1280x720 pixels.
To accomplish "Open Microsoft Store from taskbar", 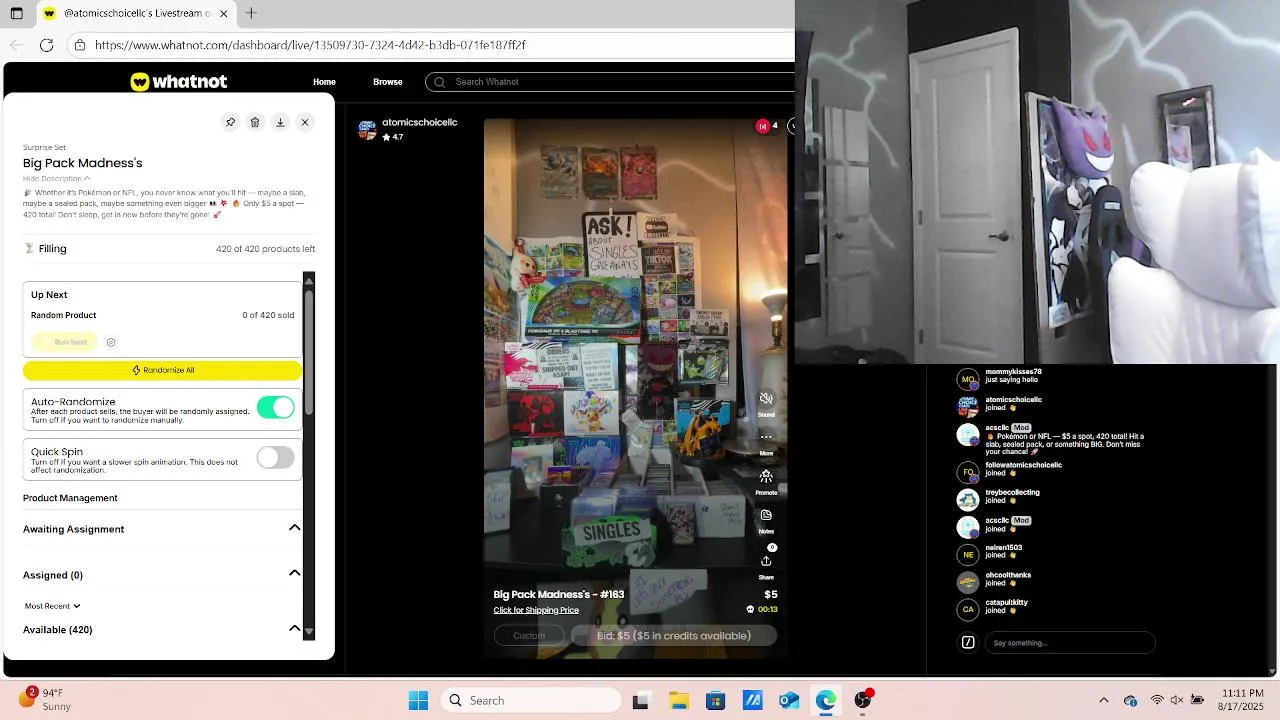I will click(x=715, y=701).
